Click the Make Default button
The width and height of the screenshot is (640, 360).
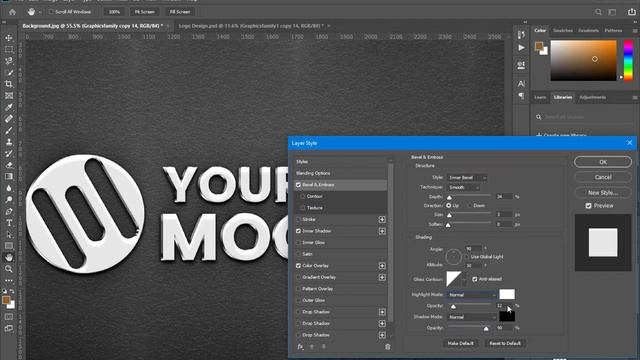460,343
